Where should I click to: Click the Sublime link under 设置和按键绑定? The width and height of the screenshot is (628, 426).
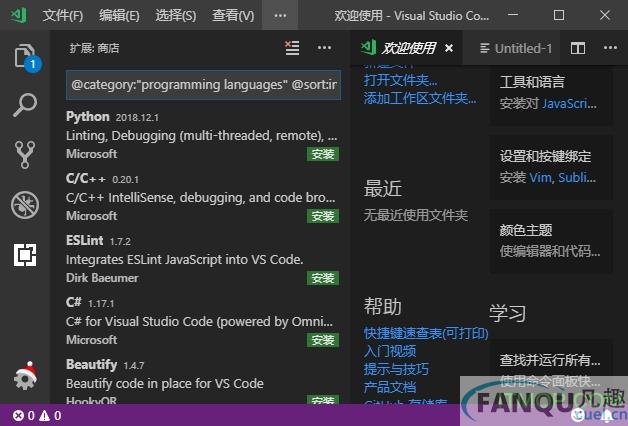(x=577, y=177)
